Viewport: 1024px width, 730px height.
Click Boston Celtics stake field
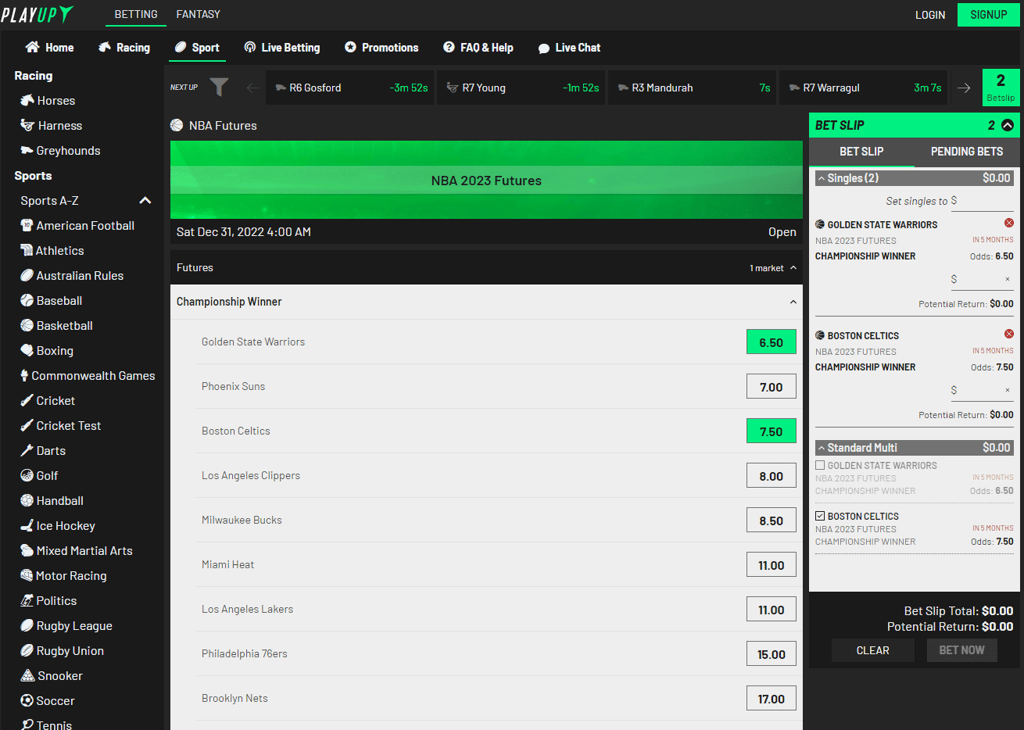point(983,390)
